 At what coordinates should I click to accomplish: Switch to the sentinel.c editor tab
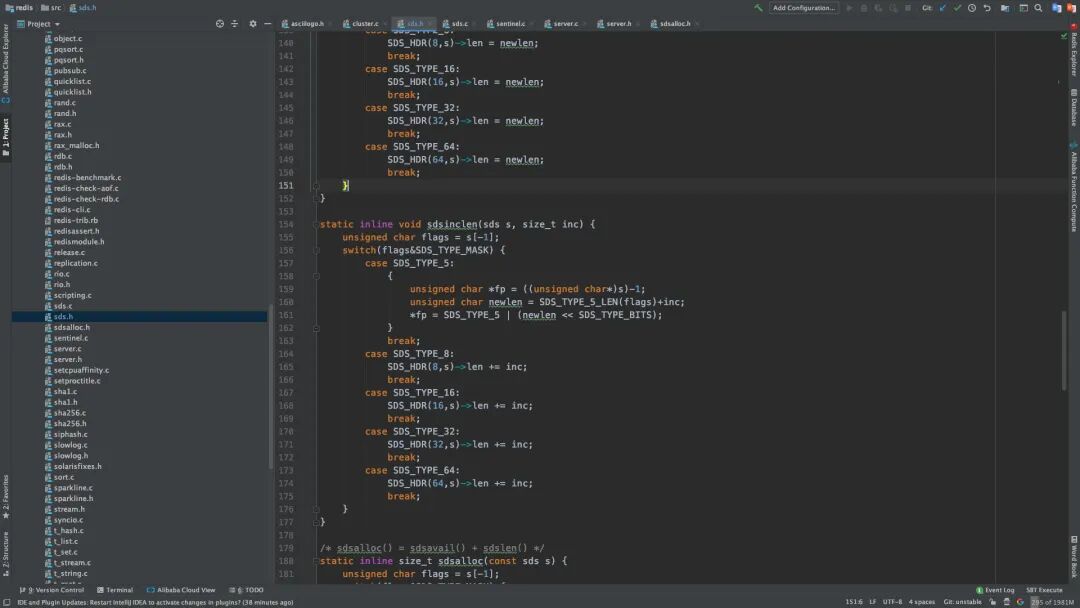pyautogui.click(x=510, y=23)
